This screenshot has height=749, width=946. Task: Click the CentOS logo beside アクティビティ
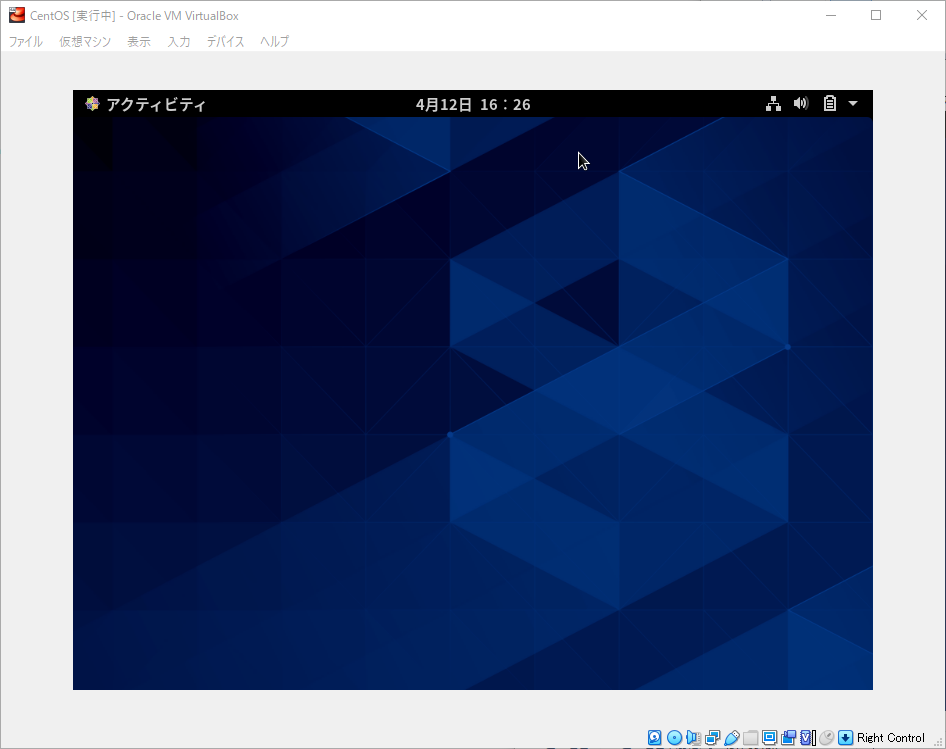pos(92,104)
